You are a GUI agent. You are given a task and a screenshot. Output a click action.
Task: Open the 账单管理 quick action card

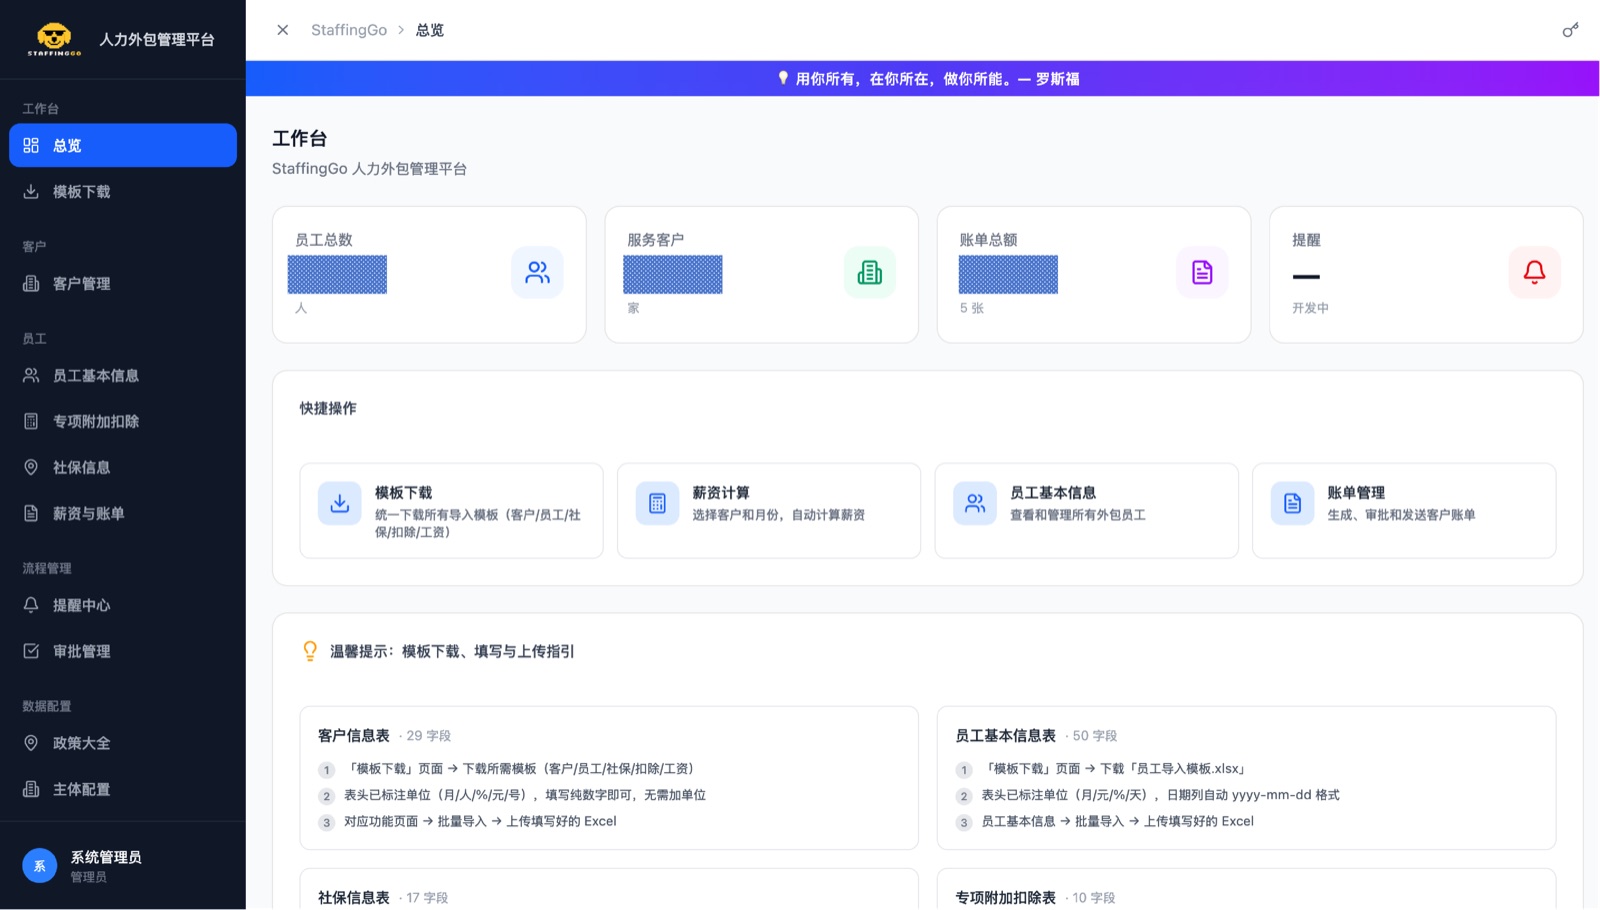click(1404, 510)
